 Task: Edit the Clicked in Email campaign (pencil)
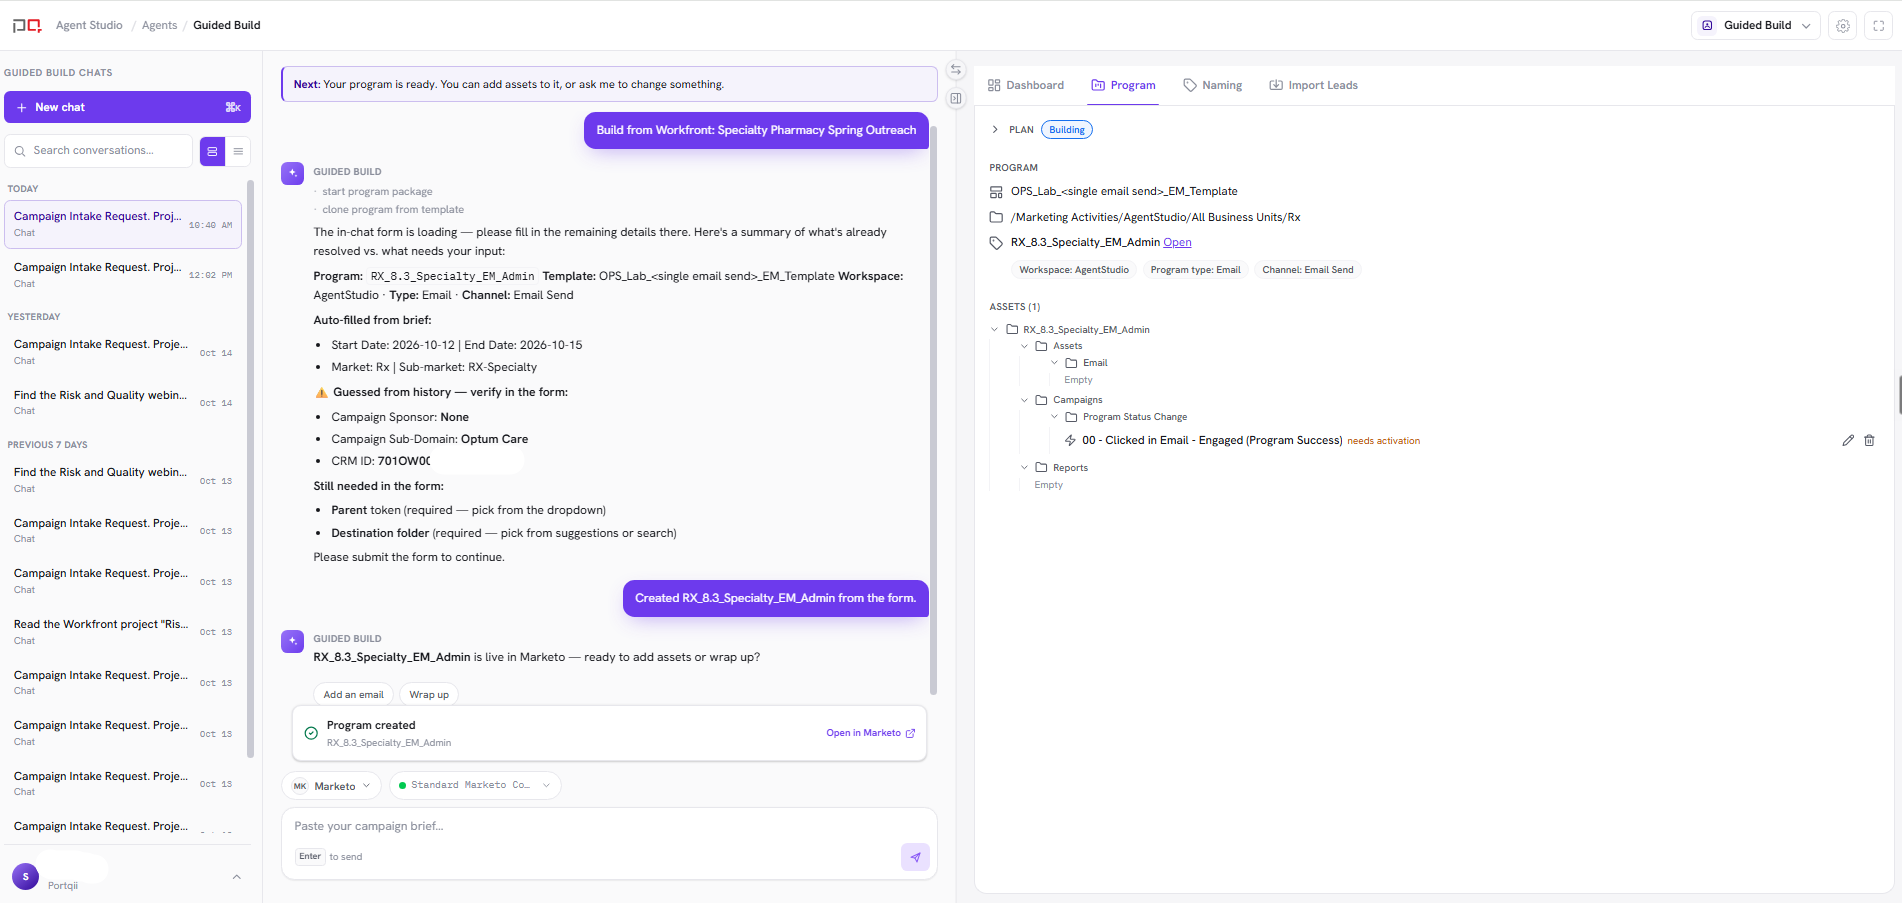click(1848, 440)
